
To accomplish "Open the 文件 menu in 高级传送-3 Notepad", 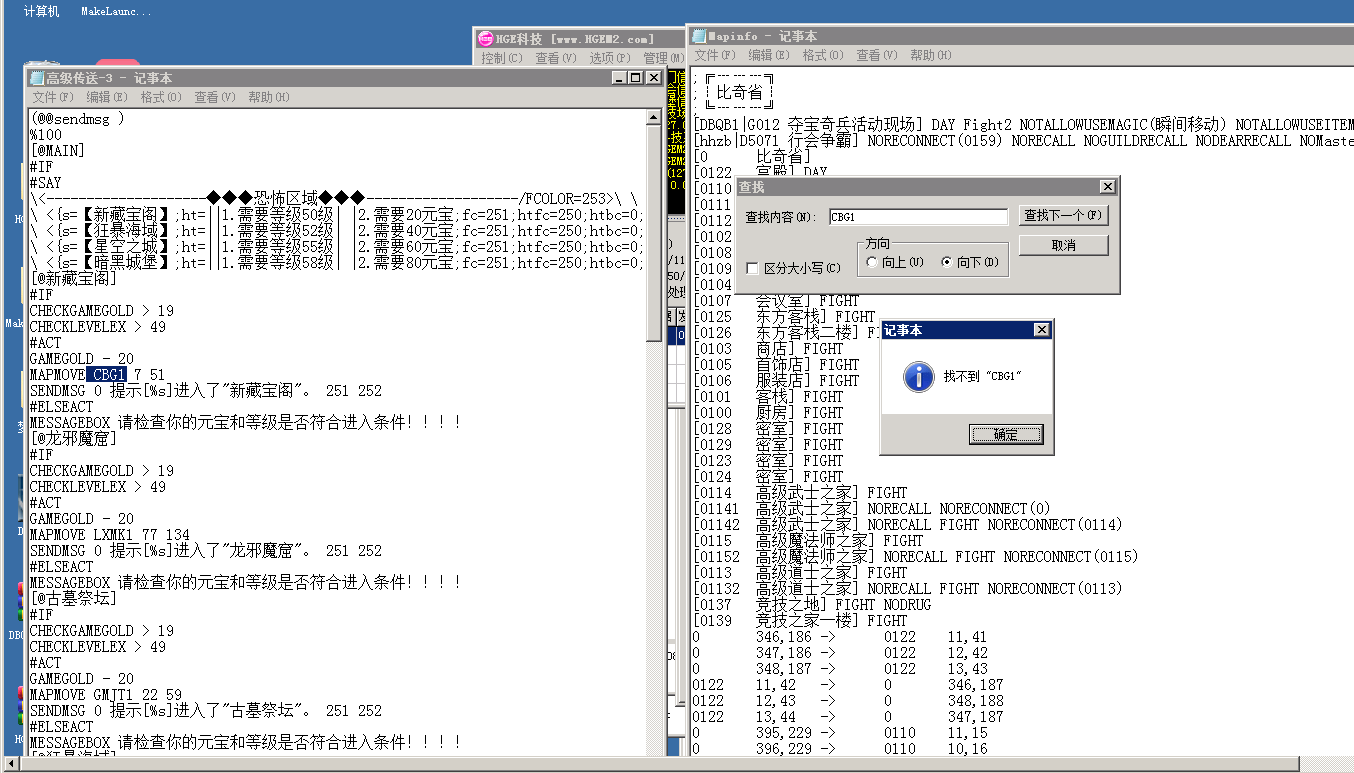I will (x=53, y=97).
